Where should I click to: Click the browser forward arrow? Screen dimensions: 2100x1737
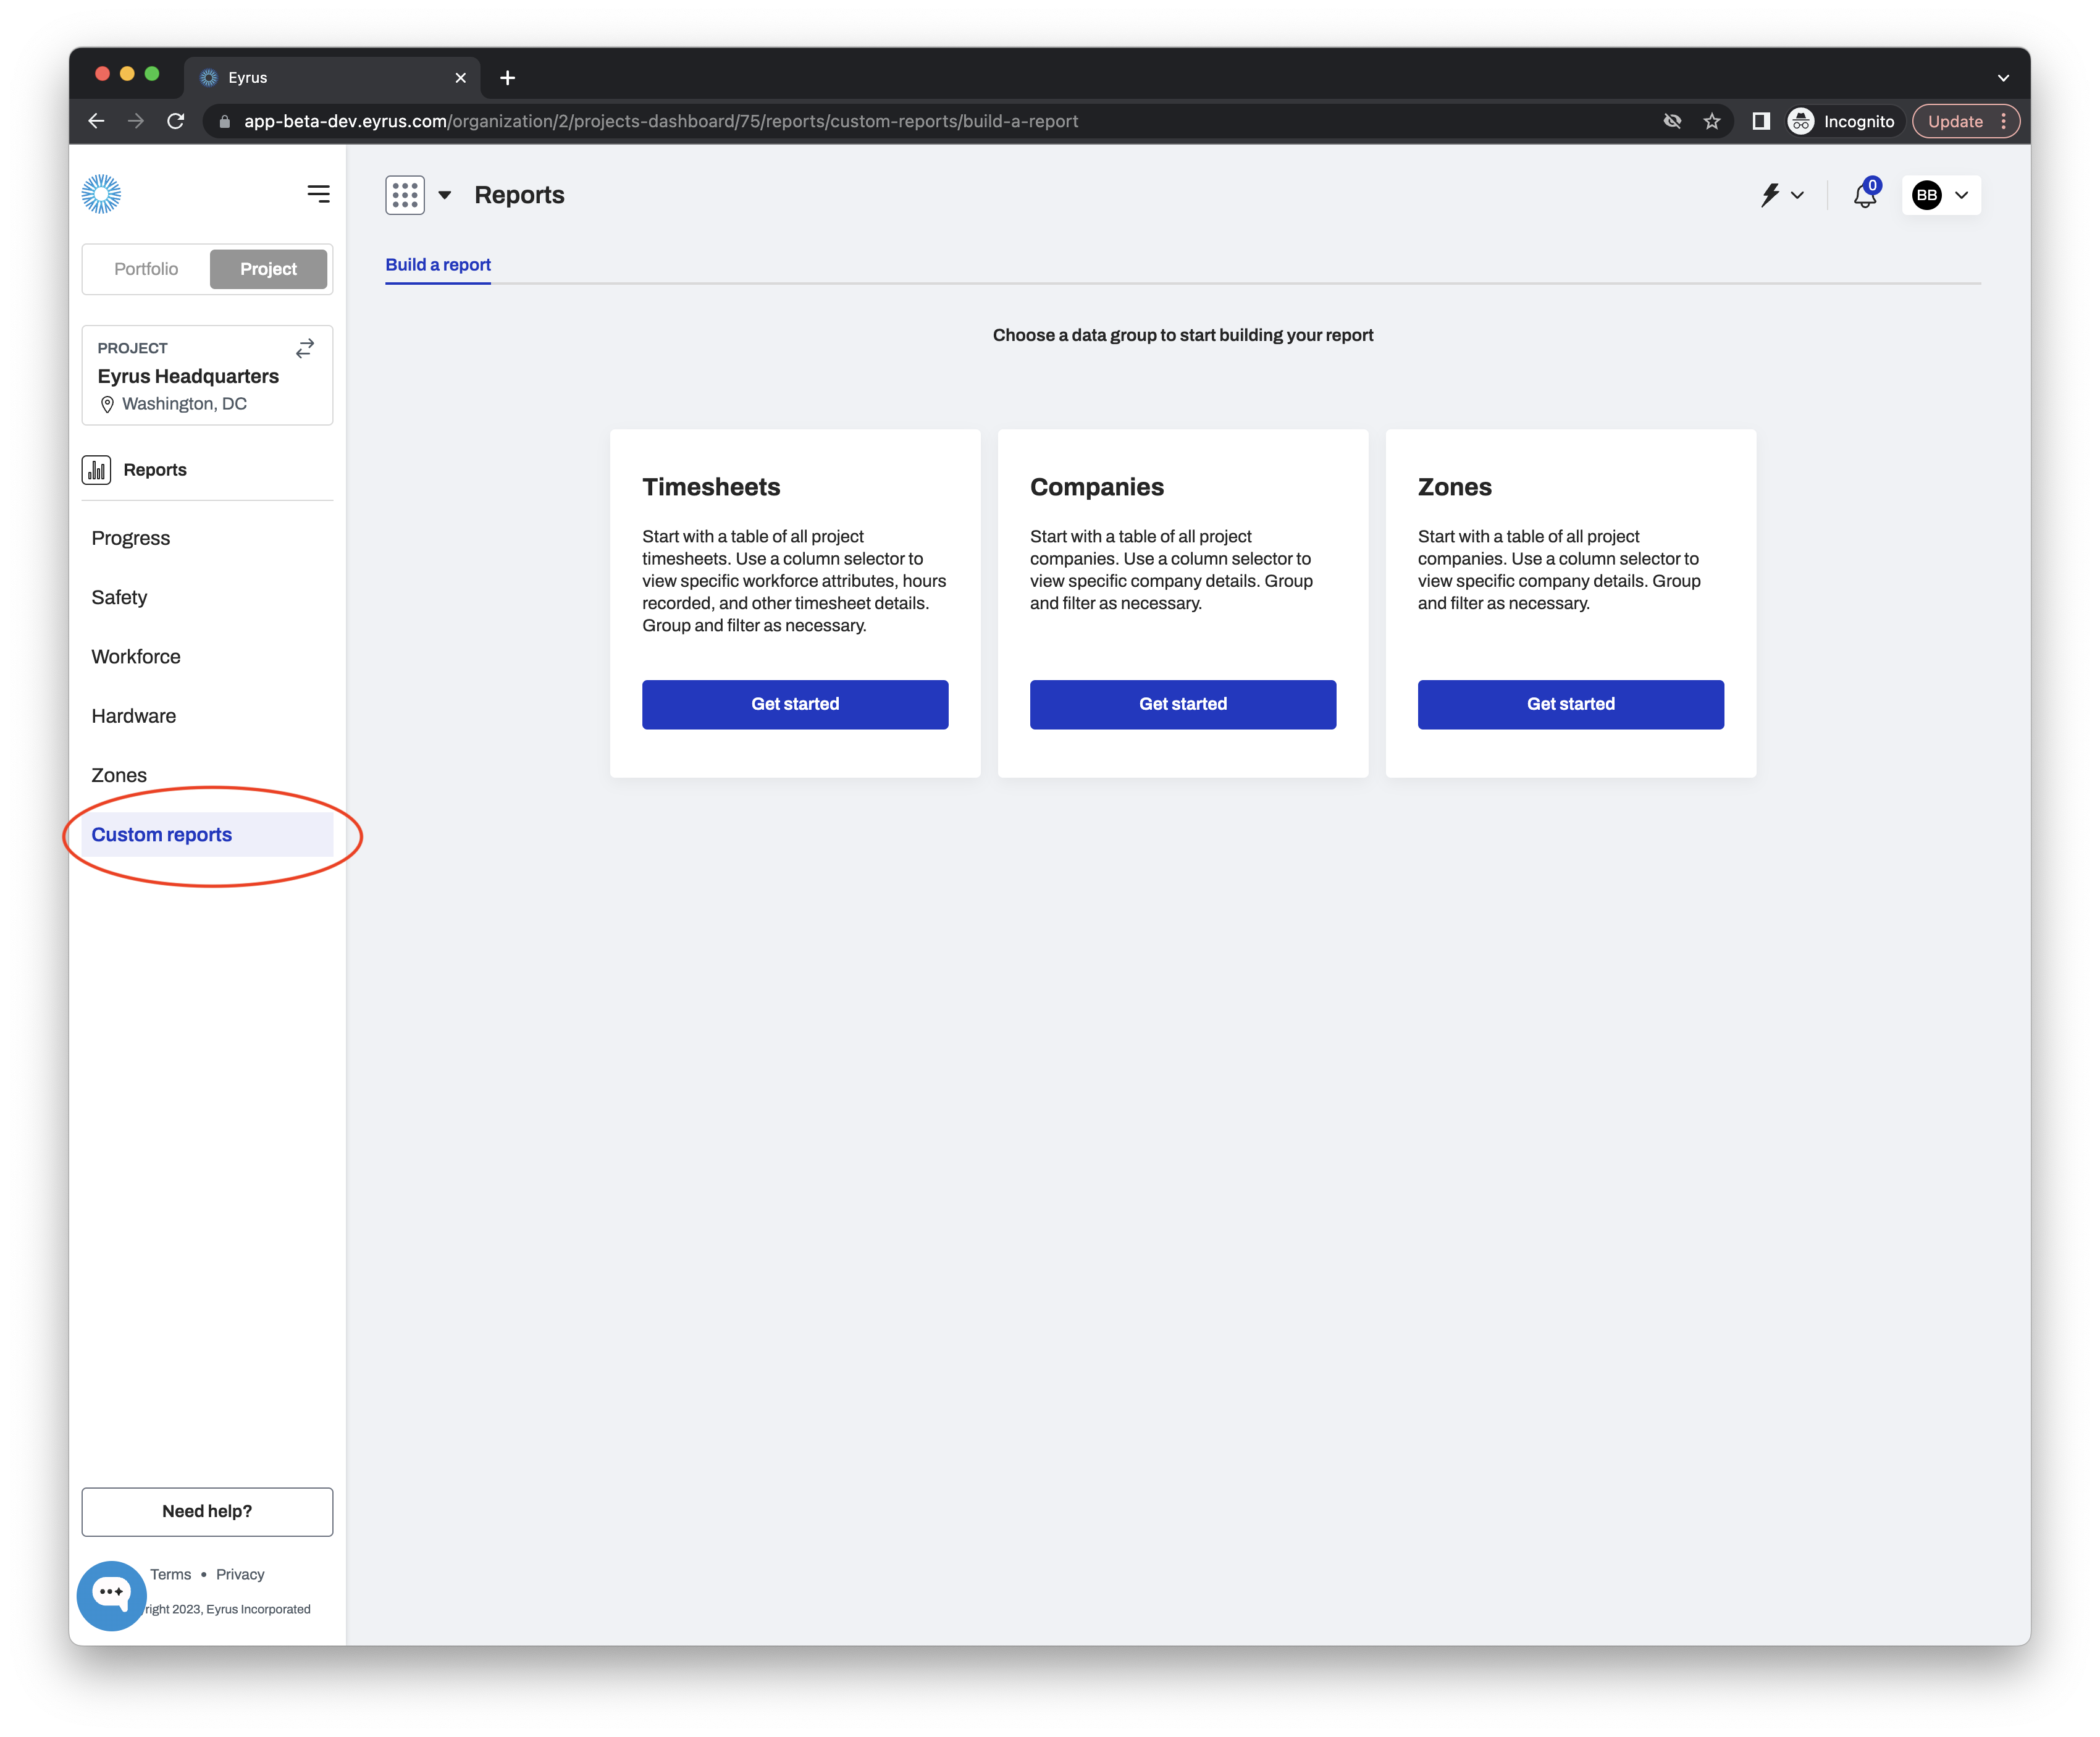136,121
